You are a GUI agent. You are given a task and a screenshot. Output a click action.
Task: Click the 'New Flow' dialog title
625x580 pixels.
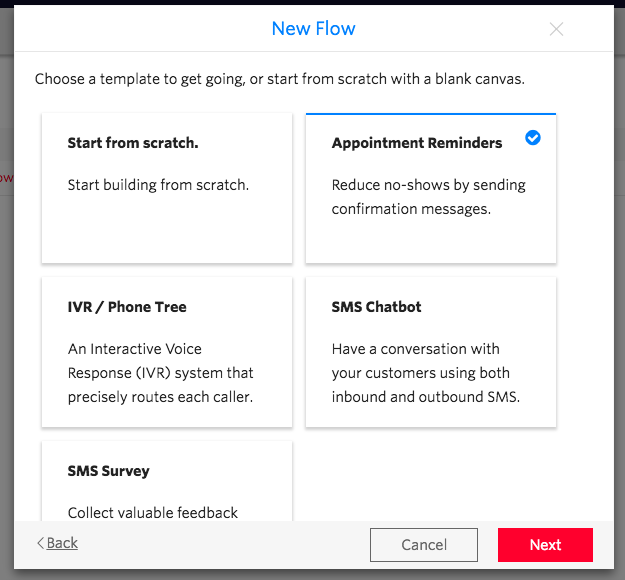point(313,29)
